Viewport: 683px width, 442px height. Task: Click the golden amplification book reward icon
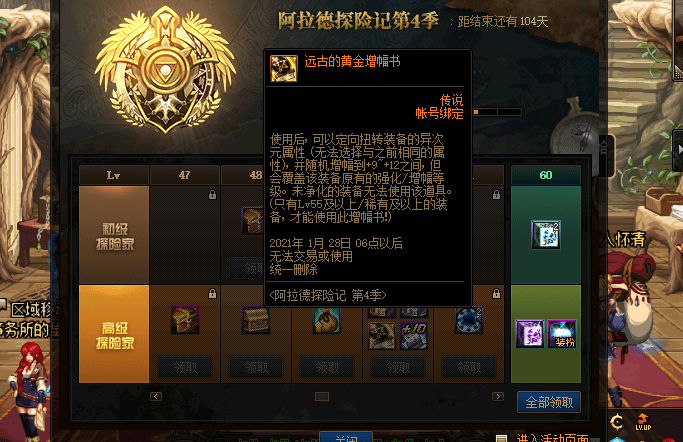click(x=382, y=336)
